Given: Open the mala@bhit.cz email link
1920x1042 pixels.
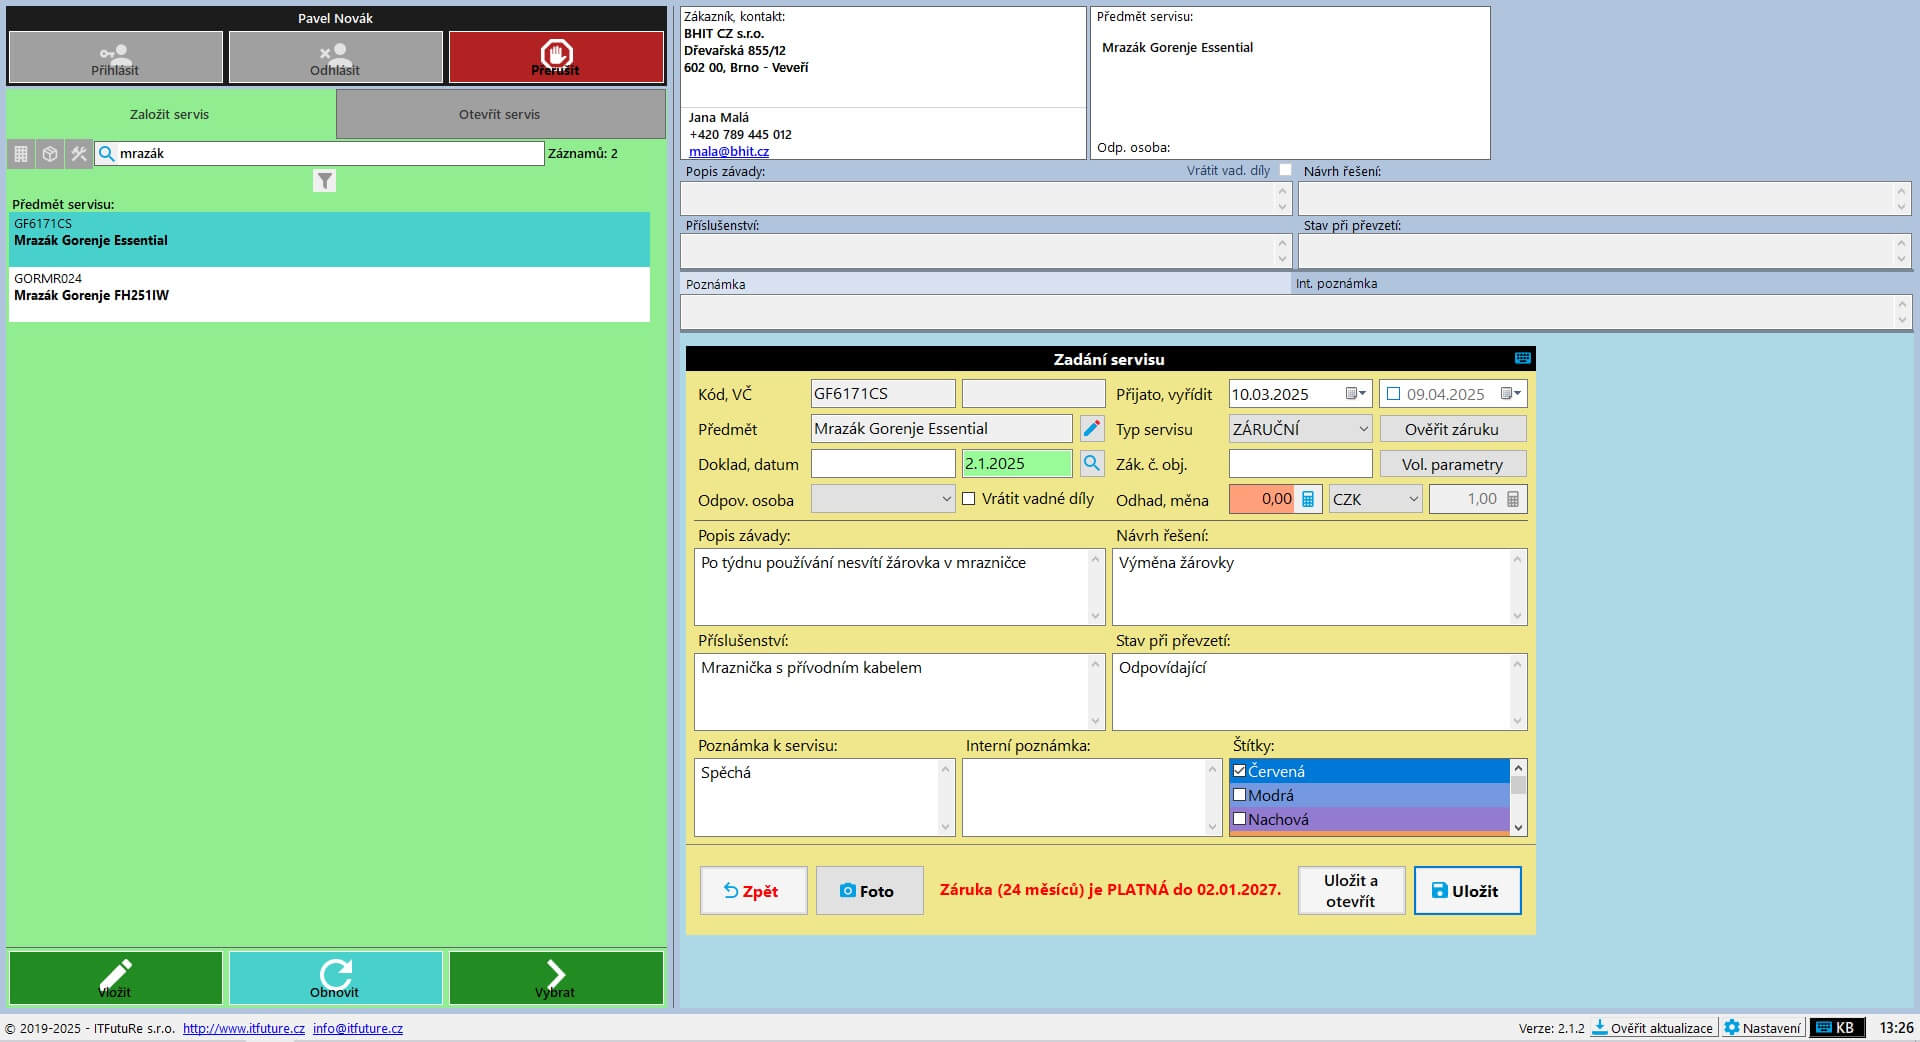Looking at the screenshot, I should [x=729, y=151].
